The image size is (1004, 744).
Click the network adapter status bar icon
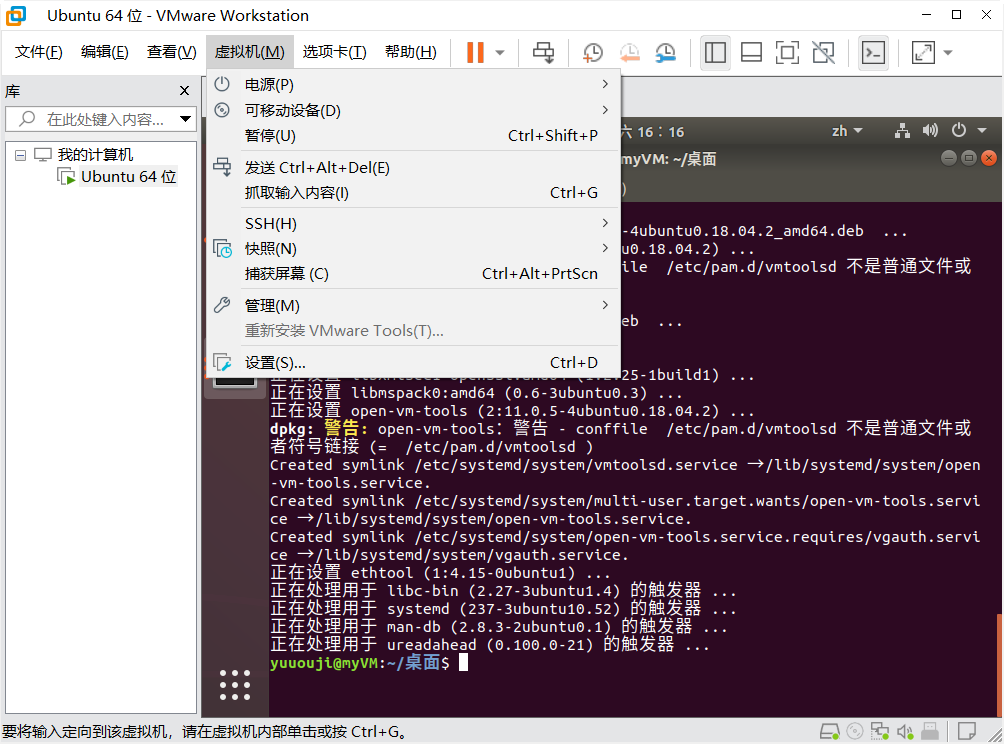point(880,731)
